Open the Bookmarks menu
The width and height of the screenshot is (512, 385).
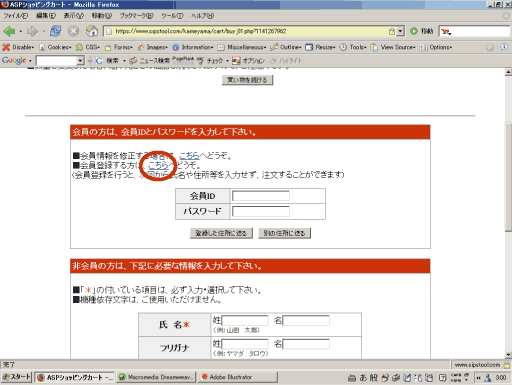tap(136, 16)
